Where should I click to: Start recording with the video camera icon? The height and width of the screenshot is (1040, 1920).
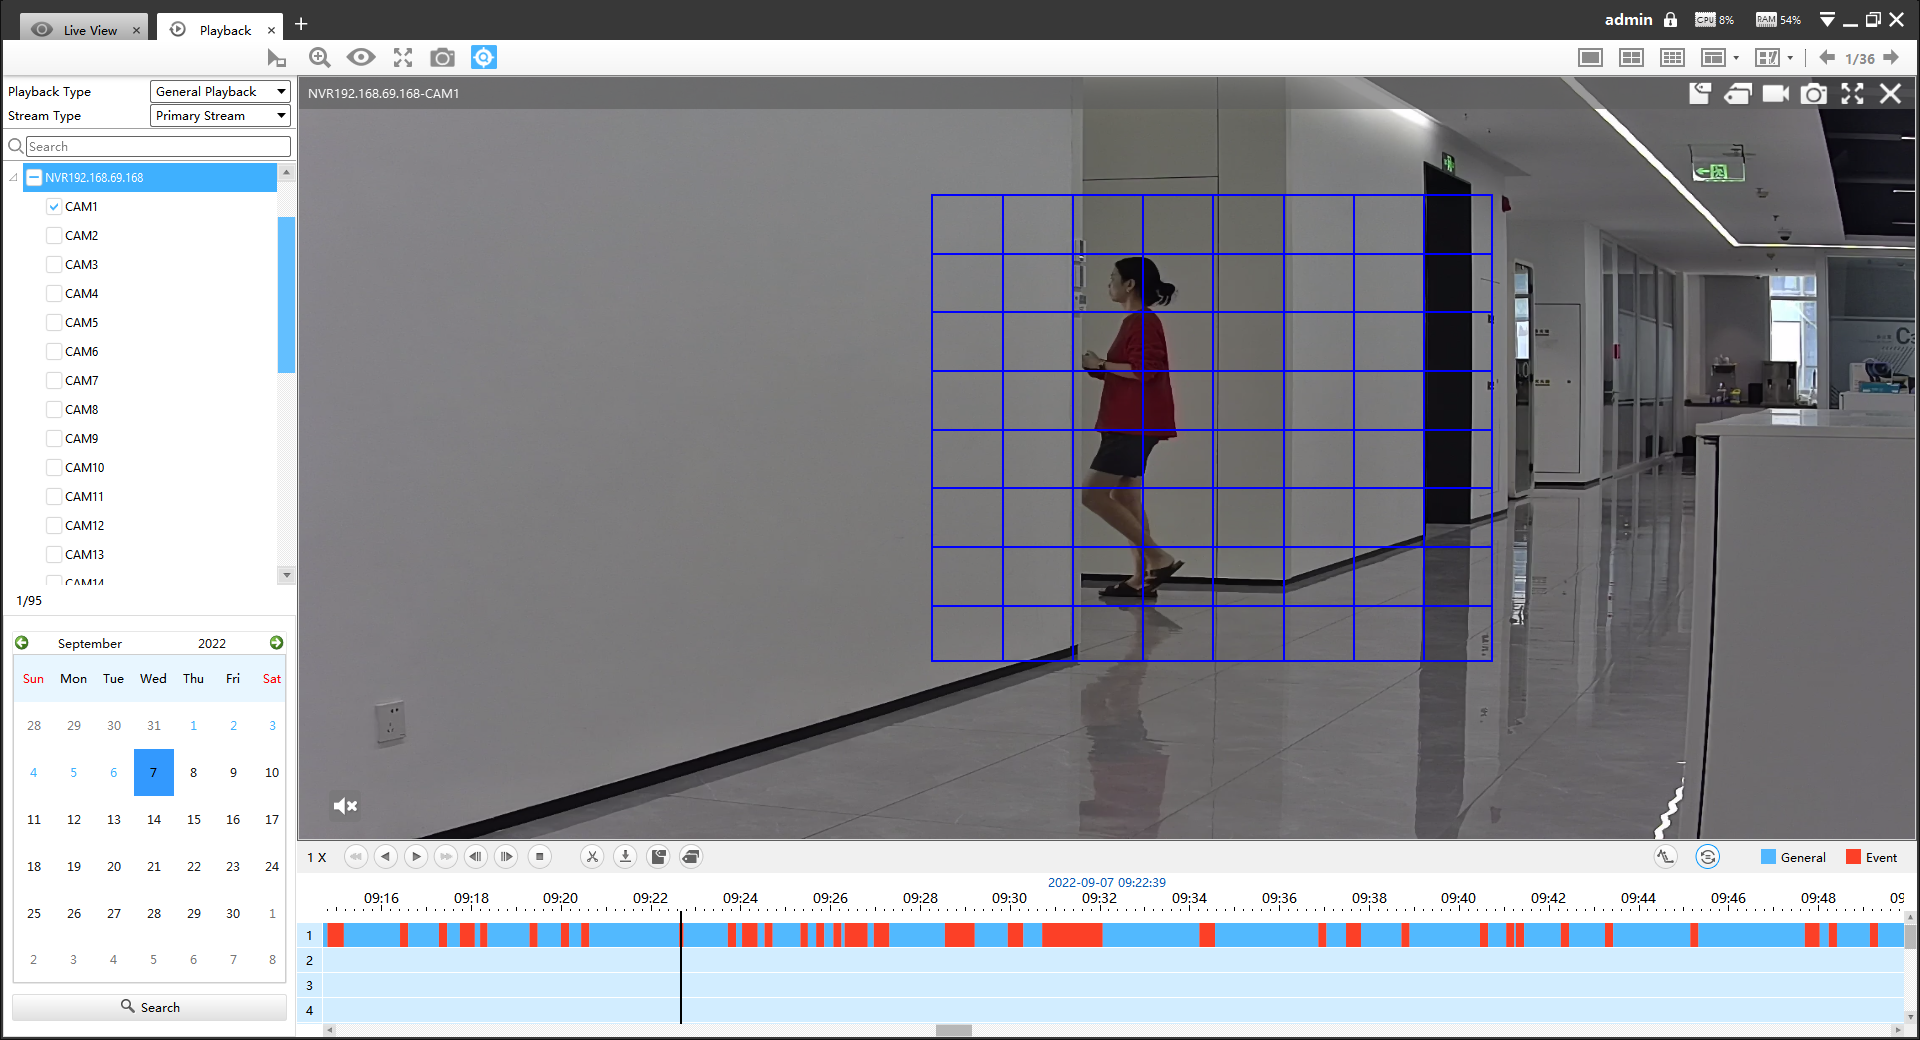(1776, 94)
